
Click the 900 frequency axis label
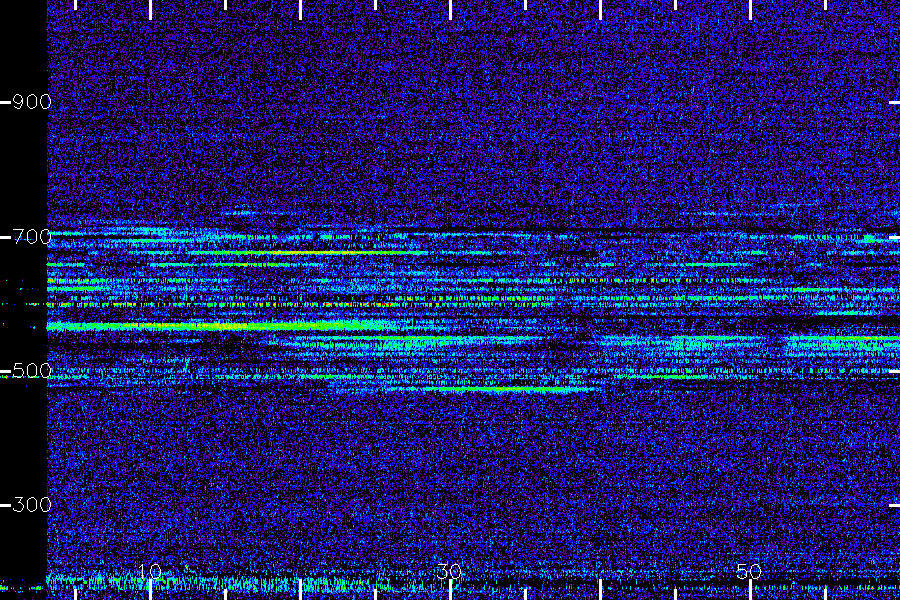(32, 102)
